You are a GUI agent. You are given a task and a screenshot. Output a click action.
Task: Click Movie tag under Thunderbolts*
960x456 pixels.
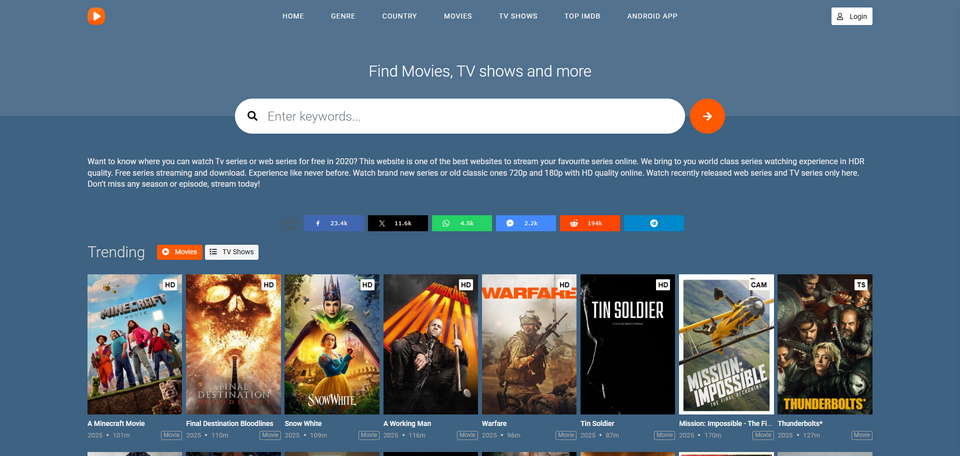click(861, 435)
